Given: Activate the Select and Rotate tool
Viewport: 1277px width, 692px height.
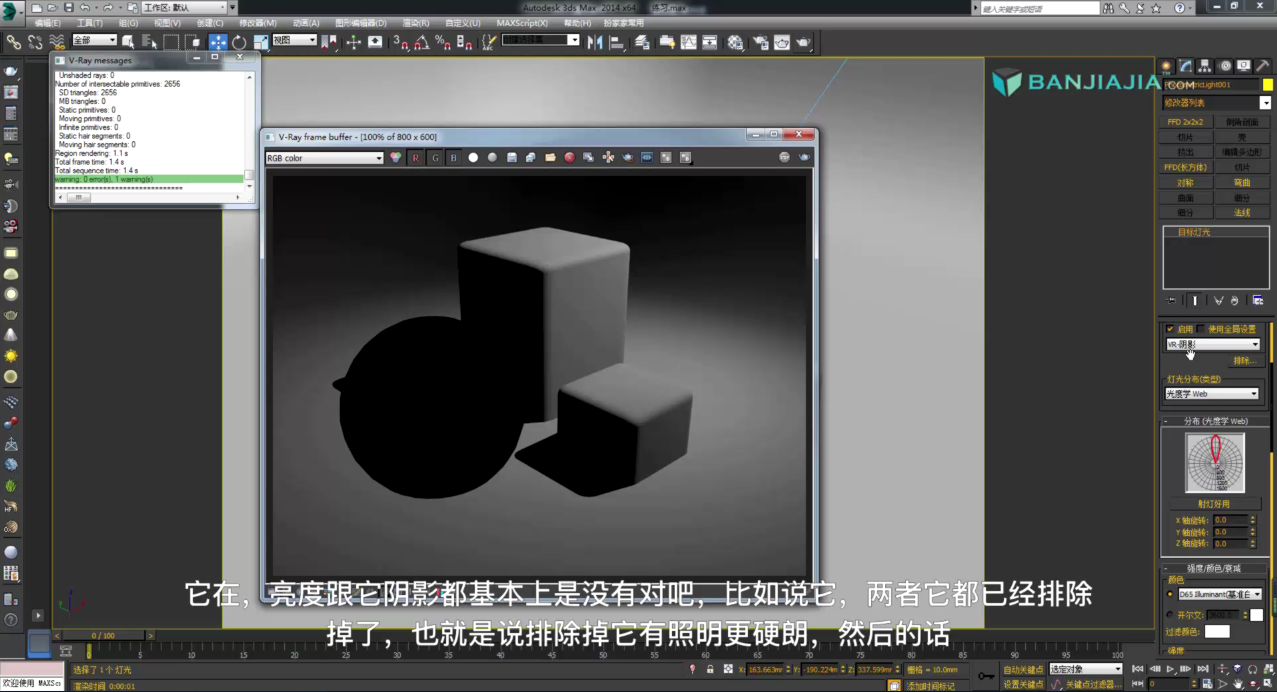Looking at the screenshot, I should click(239, 42).
